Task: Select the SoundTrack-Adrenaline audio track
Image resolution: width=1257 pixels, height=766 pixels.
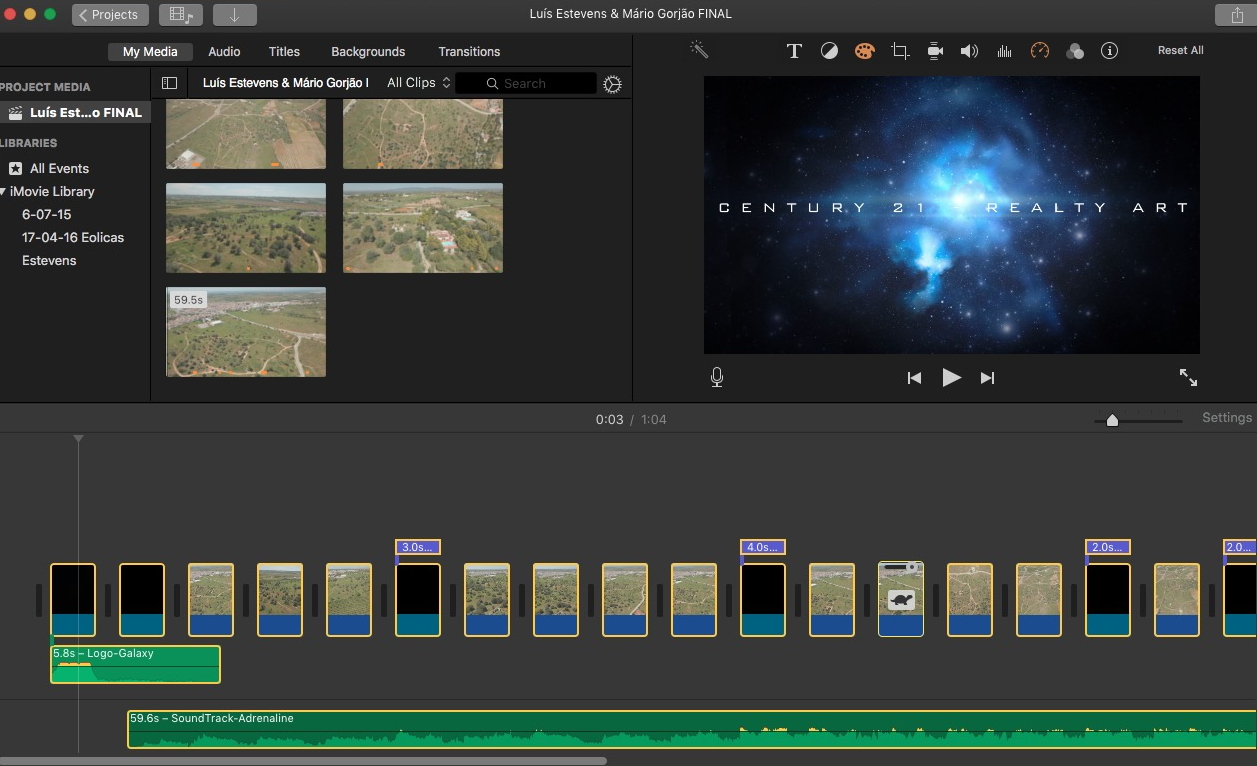Action: pyautogui.click(x=692, y=729)
